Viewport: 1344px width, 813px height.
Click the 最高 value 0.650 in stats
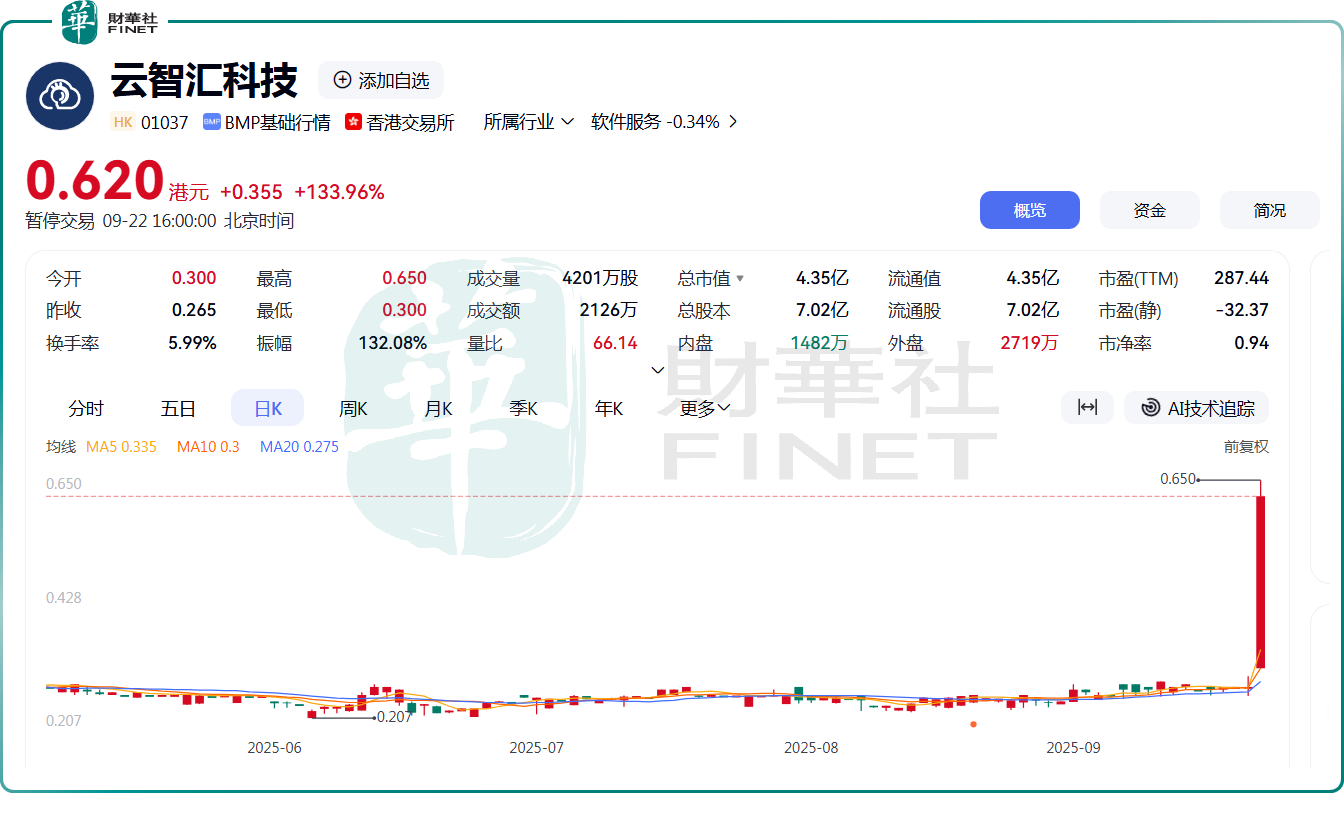point(404,279)
